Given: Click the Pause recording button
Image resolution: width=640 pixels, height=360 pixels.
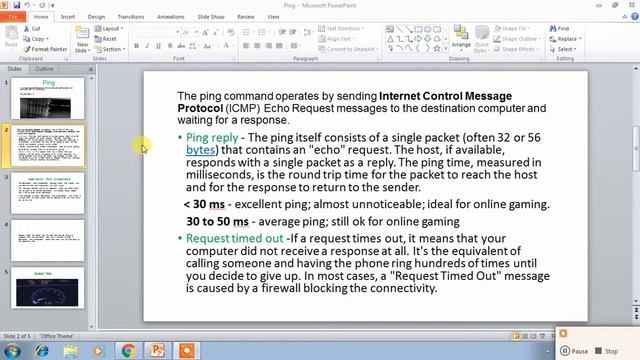Looking at the screenshot, I should pyautogui.click(x=574, y=351).
